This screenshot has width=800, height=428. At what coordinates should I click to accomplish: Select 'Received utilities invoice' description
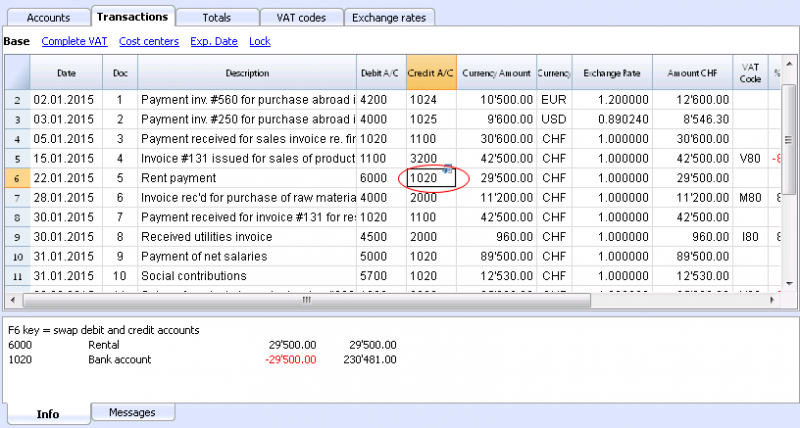coord(247,237)
